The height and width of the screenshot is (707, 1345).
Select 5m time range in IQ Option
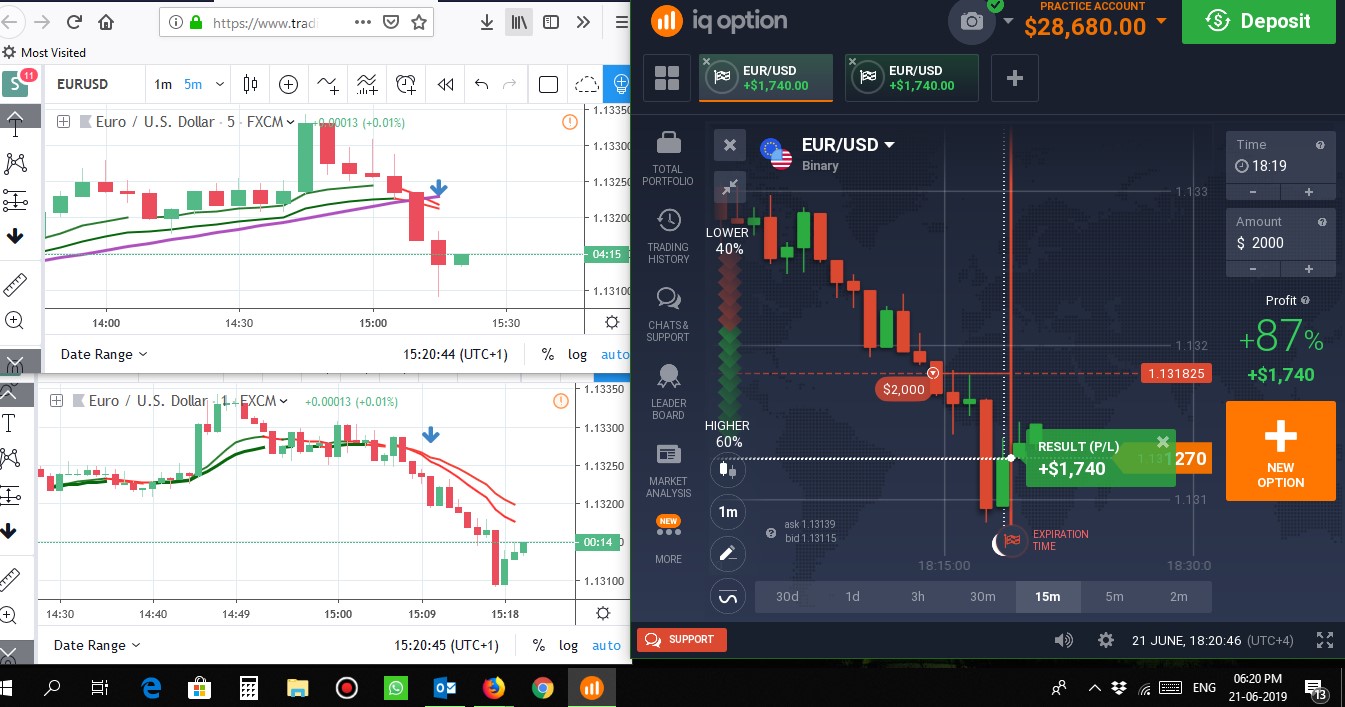click(1114, 597)
